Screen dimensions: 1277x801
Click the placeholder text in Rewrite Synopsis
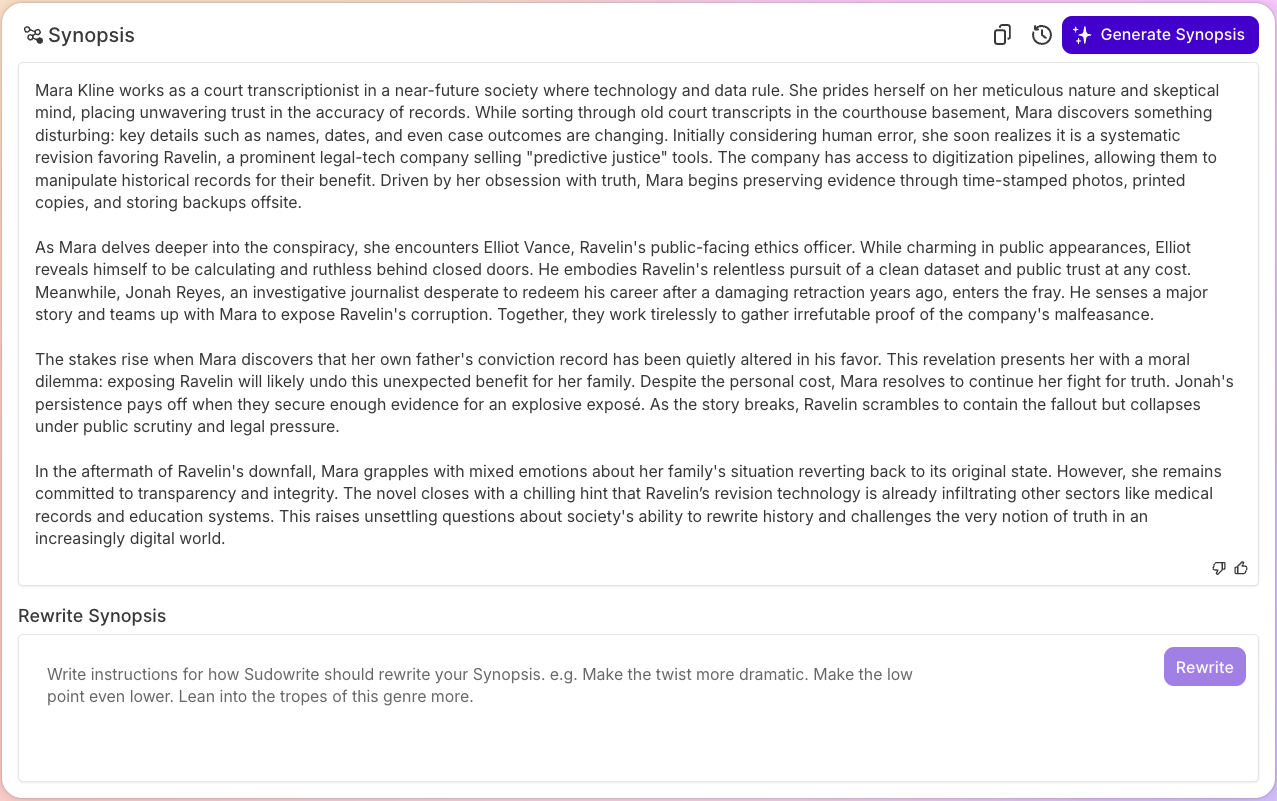click(479, 685)
